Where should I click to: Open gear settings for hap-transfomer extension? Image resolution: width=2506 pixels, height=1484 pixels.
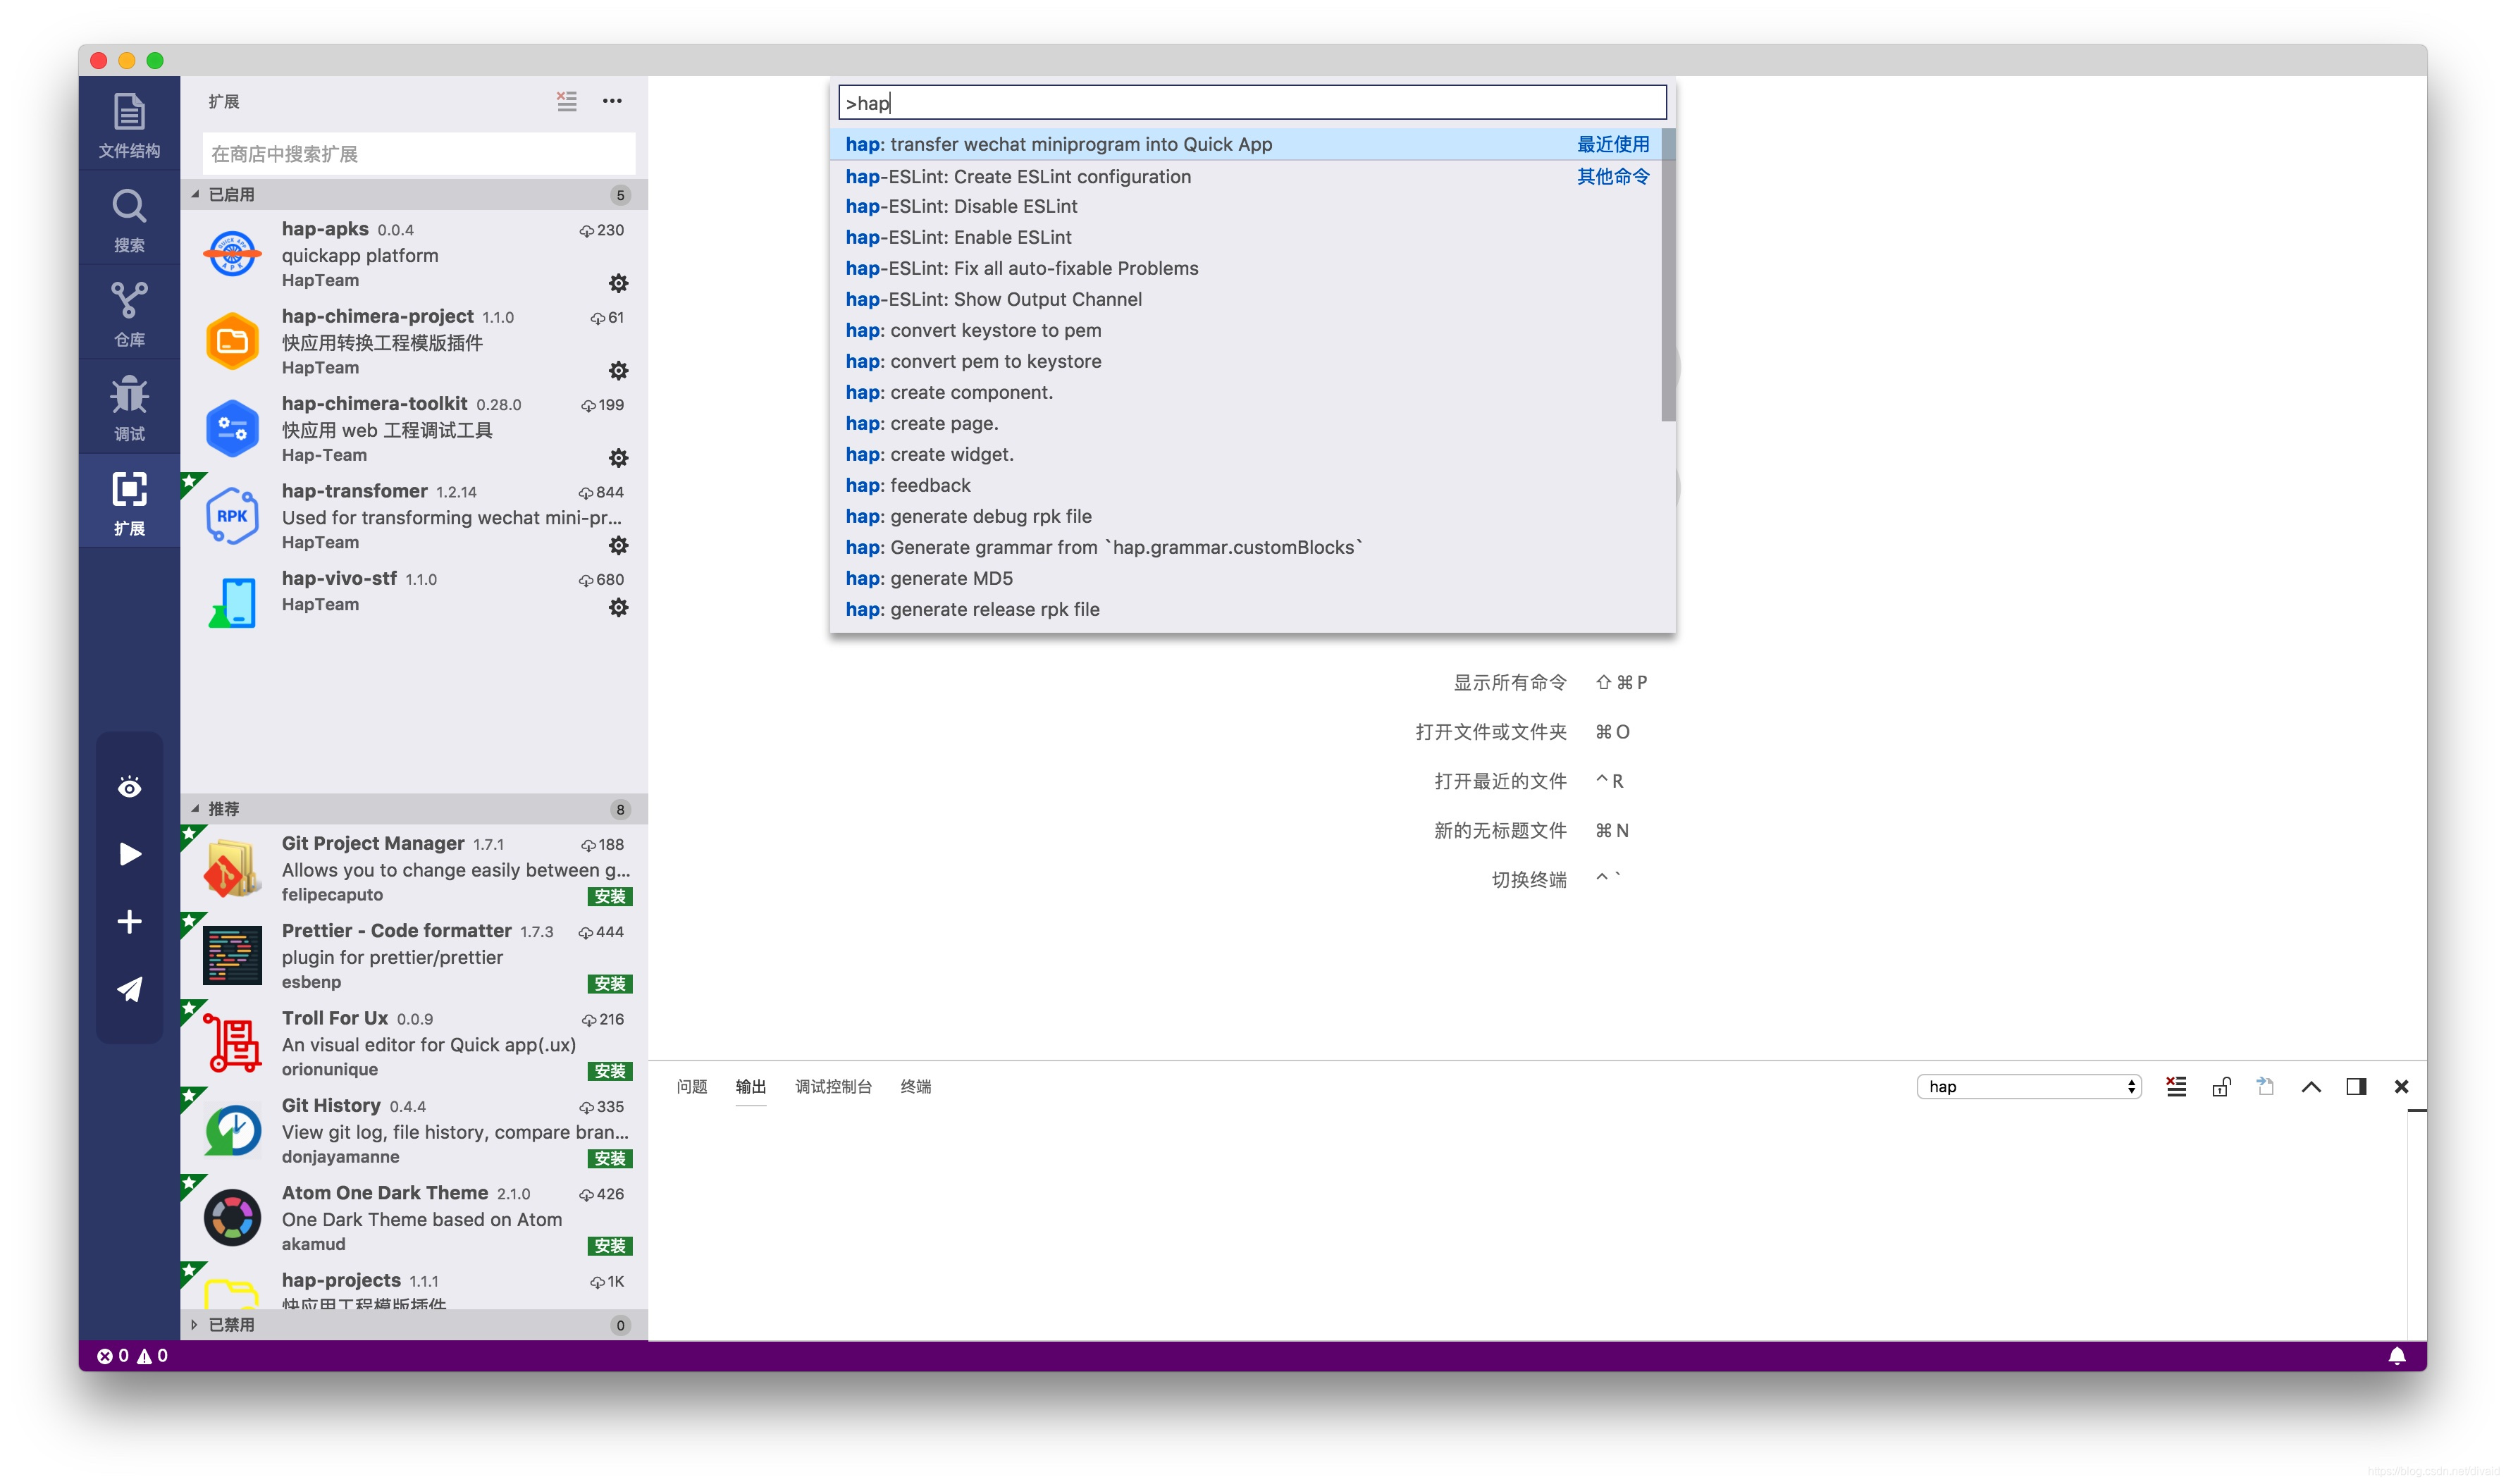pyautogui.click(x=618, y=545)
